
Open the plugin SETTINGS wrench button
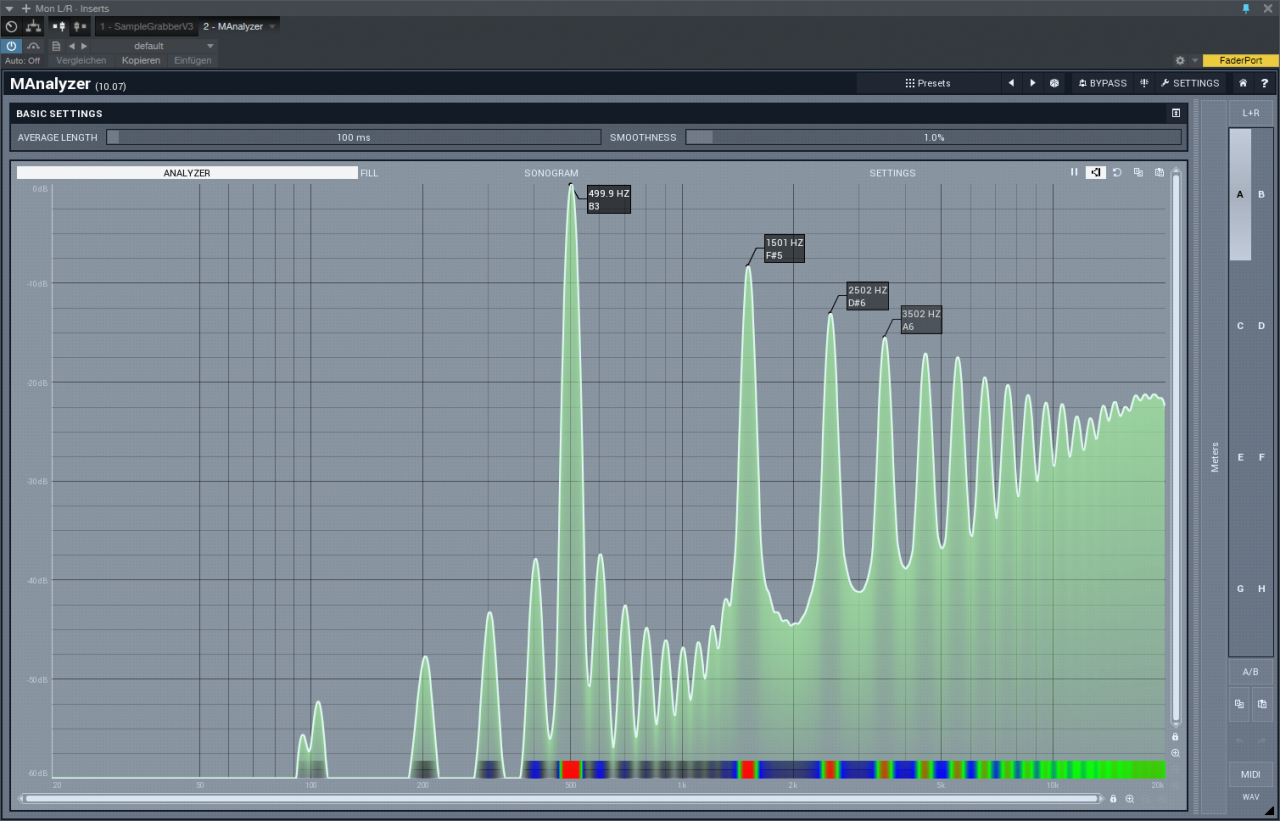tap(1190, 83)
